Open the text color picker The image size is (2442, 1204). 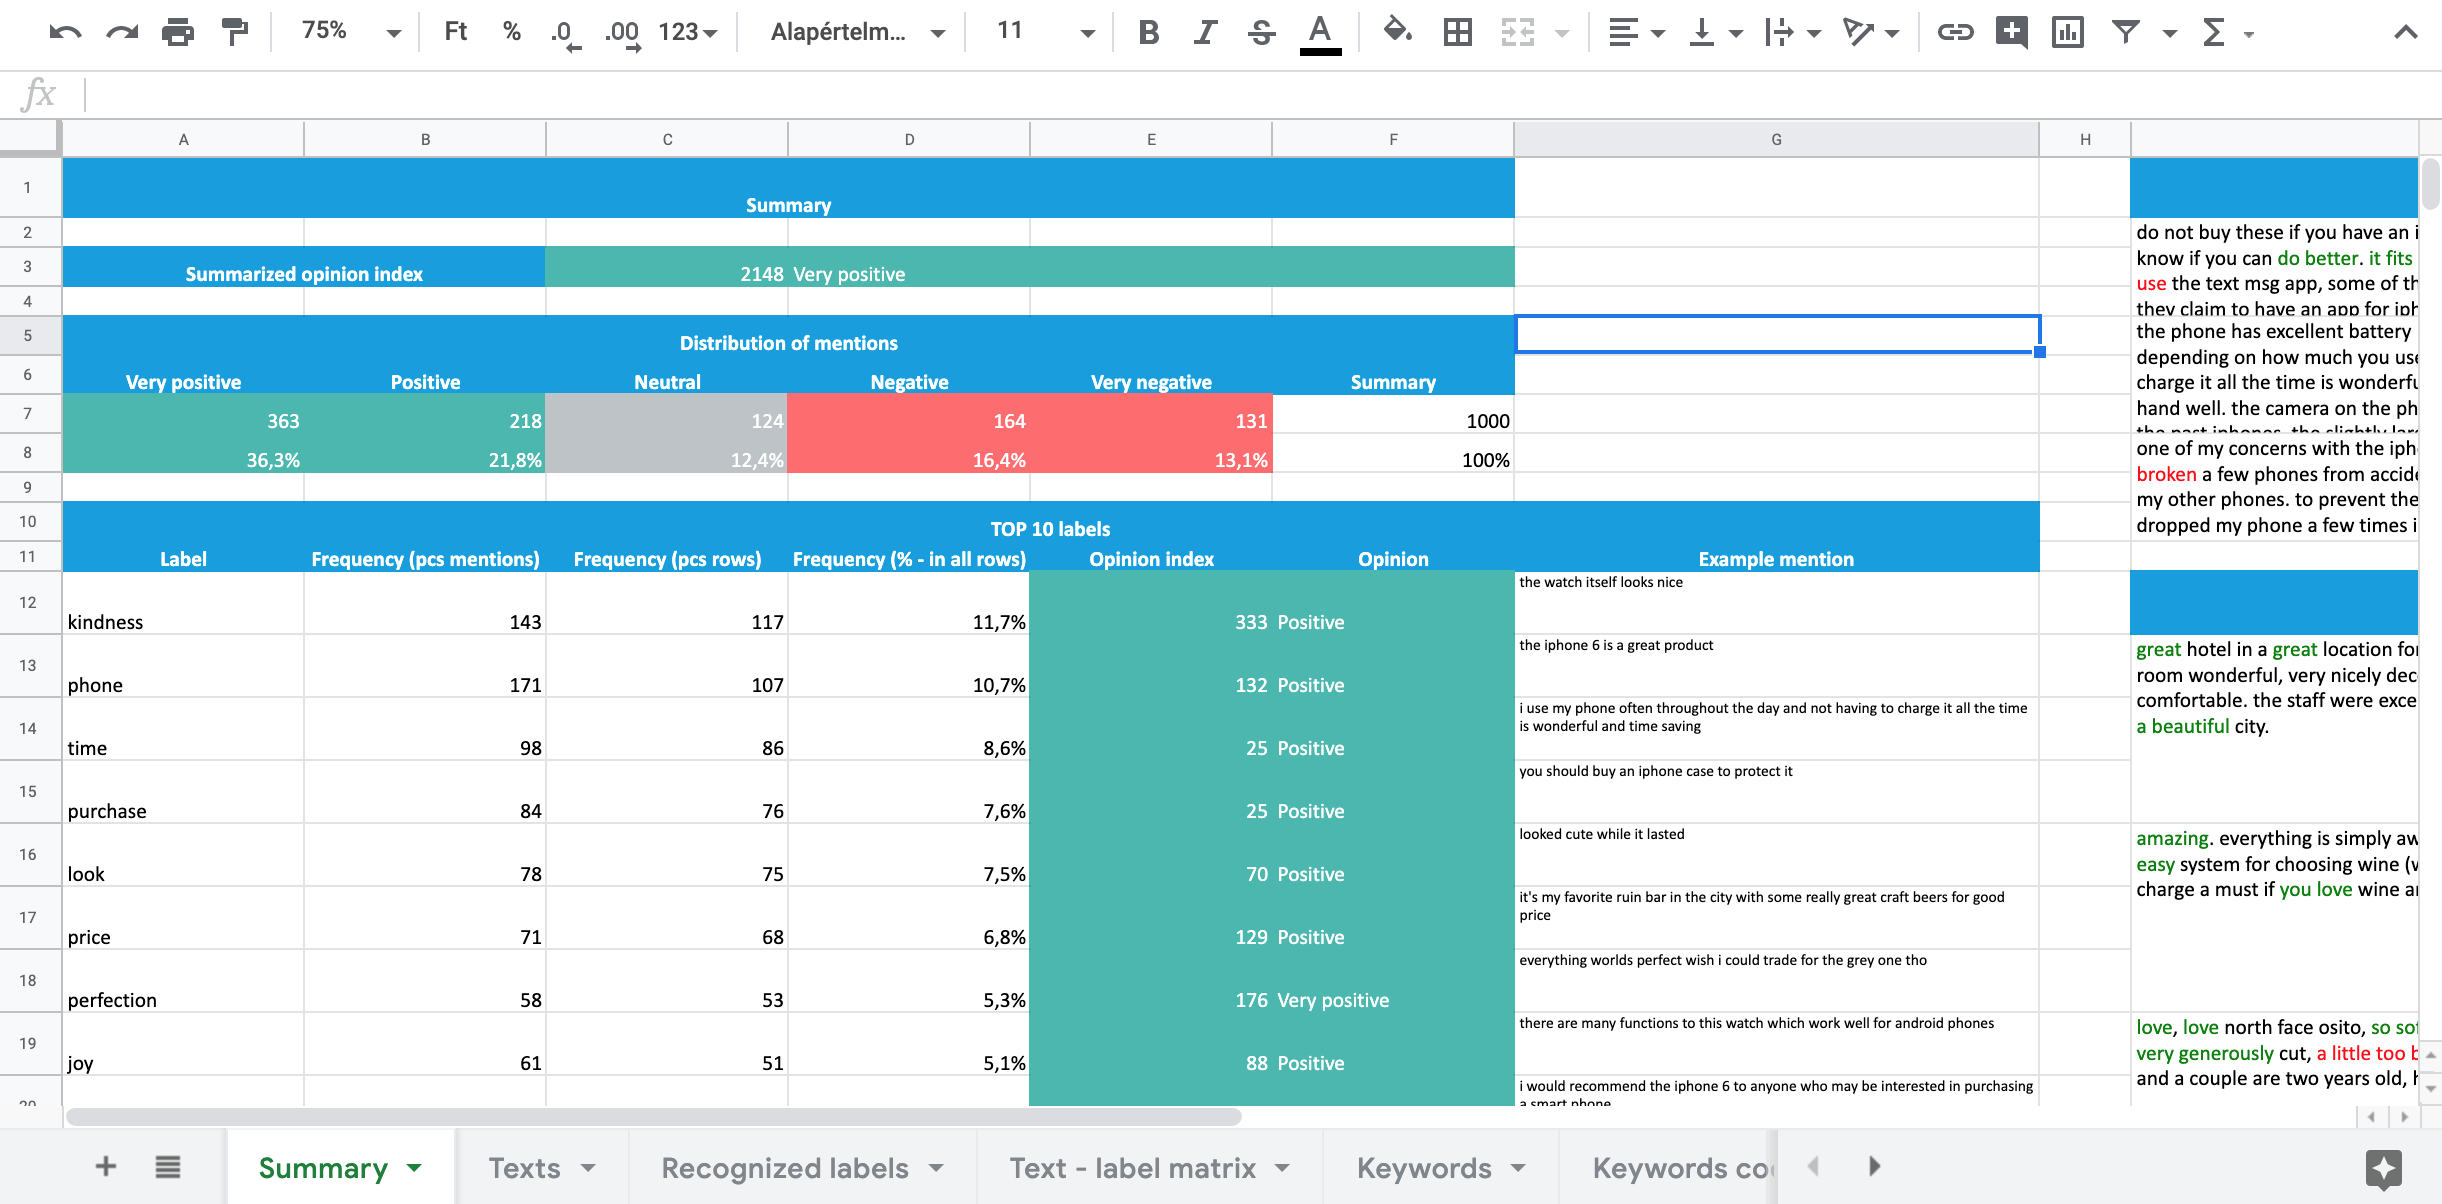coord(1320,34)
